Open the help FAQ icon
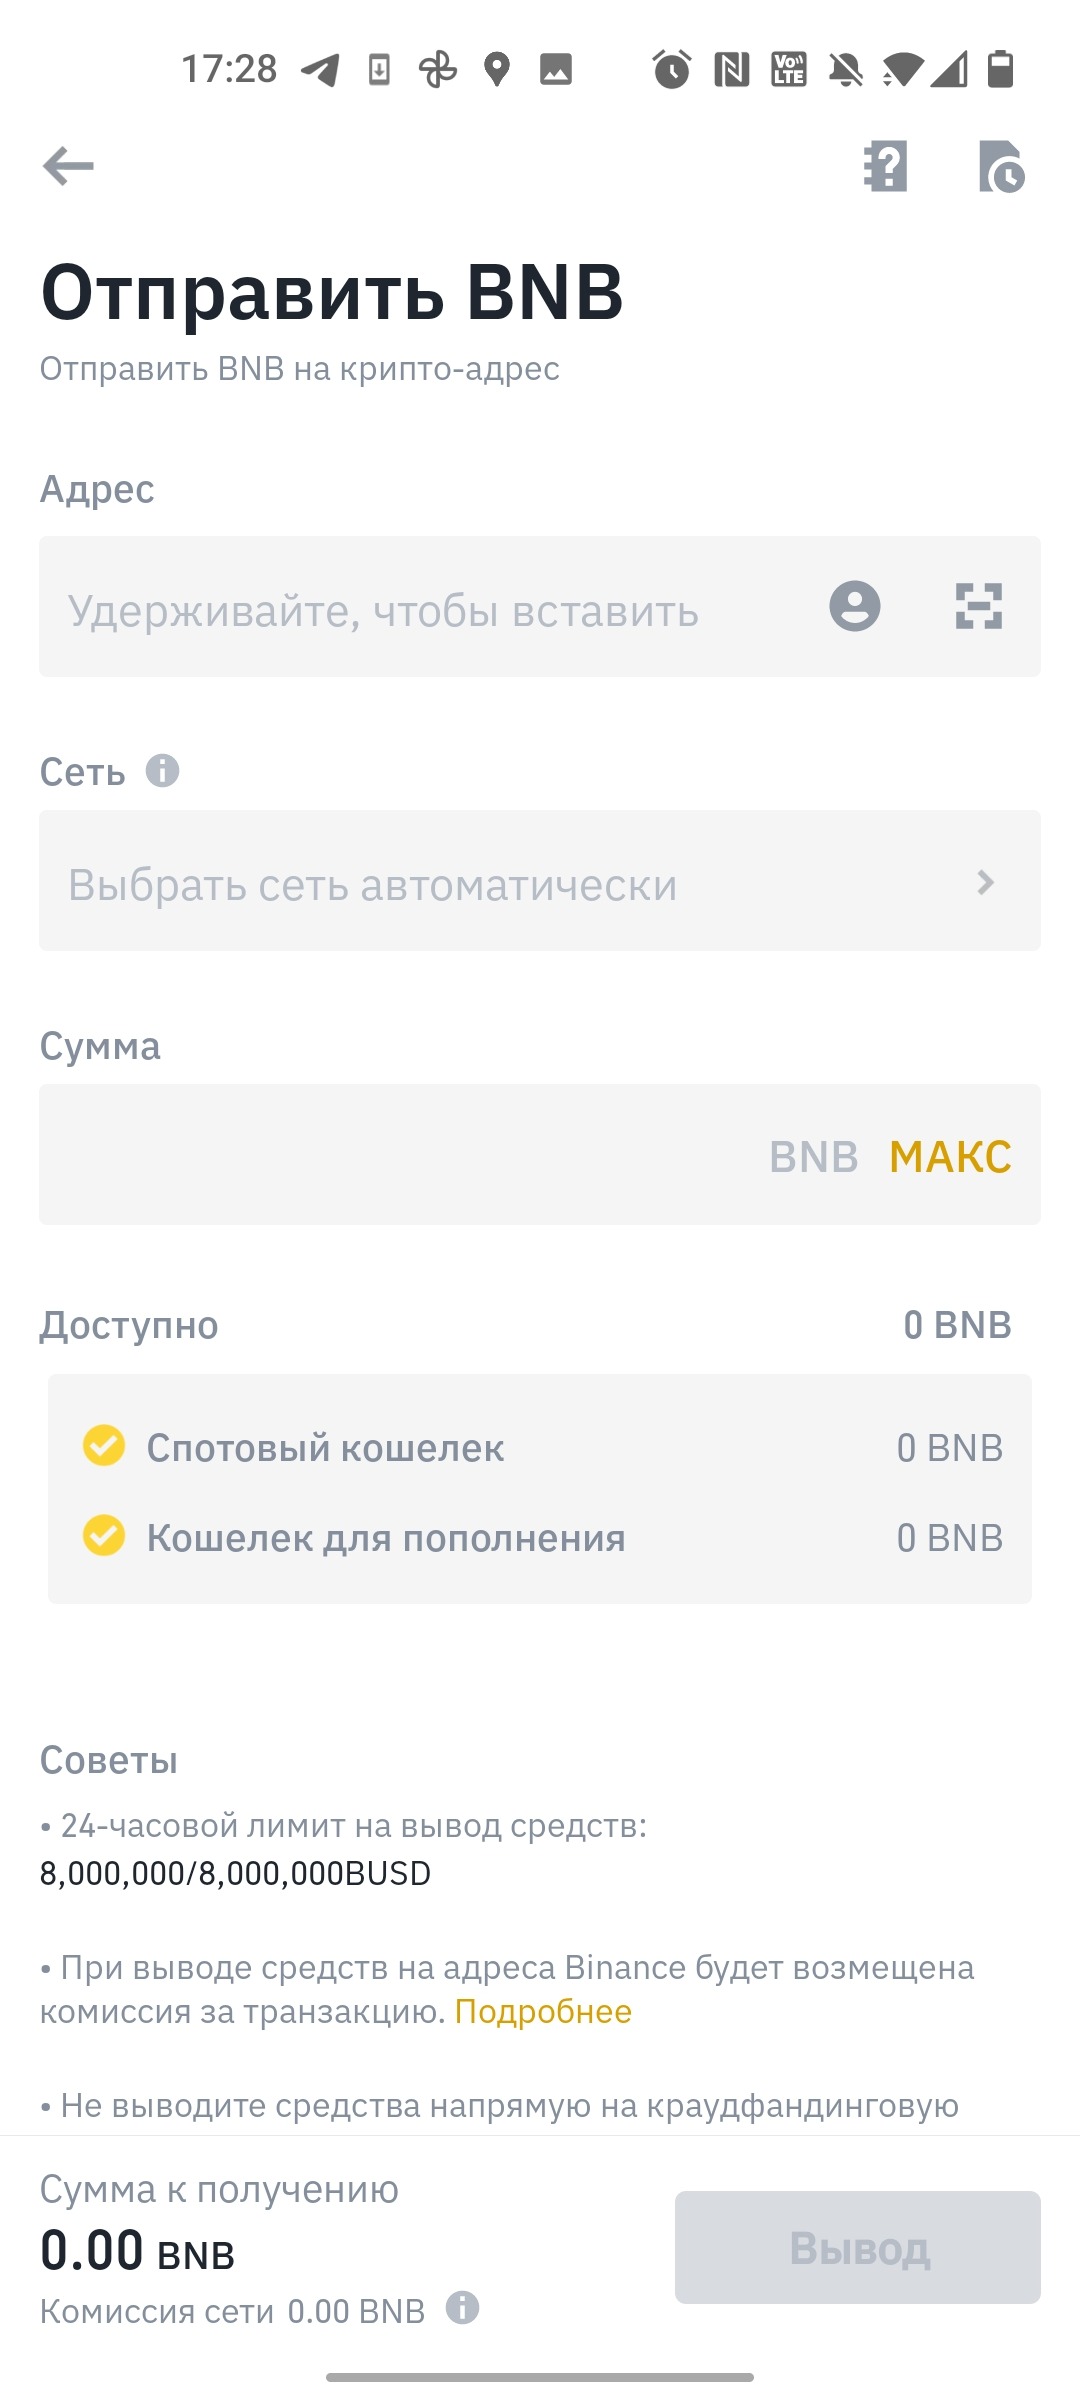1080x2400 pixels. coord(885,166)
